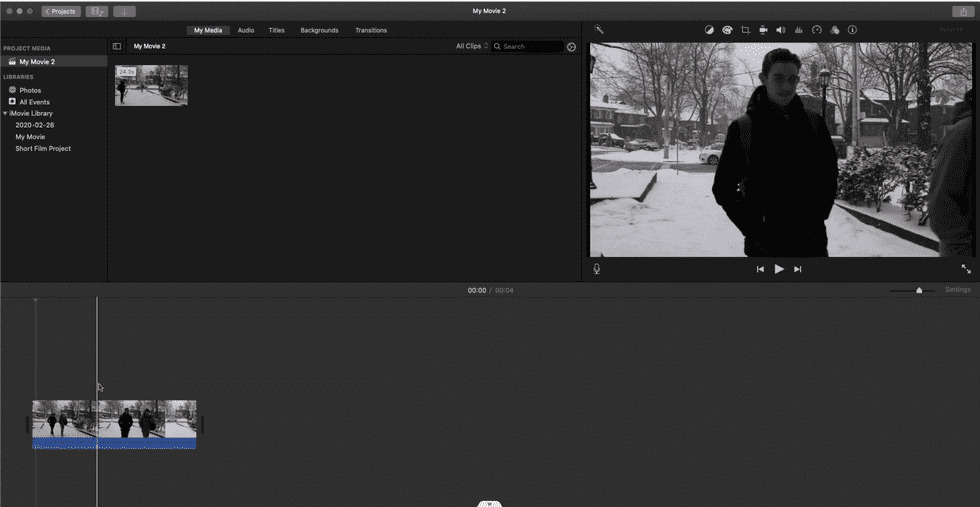Switch to the My Media tab
This screenshot has height=507, width=980.
[208, 30]
